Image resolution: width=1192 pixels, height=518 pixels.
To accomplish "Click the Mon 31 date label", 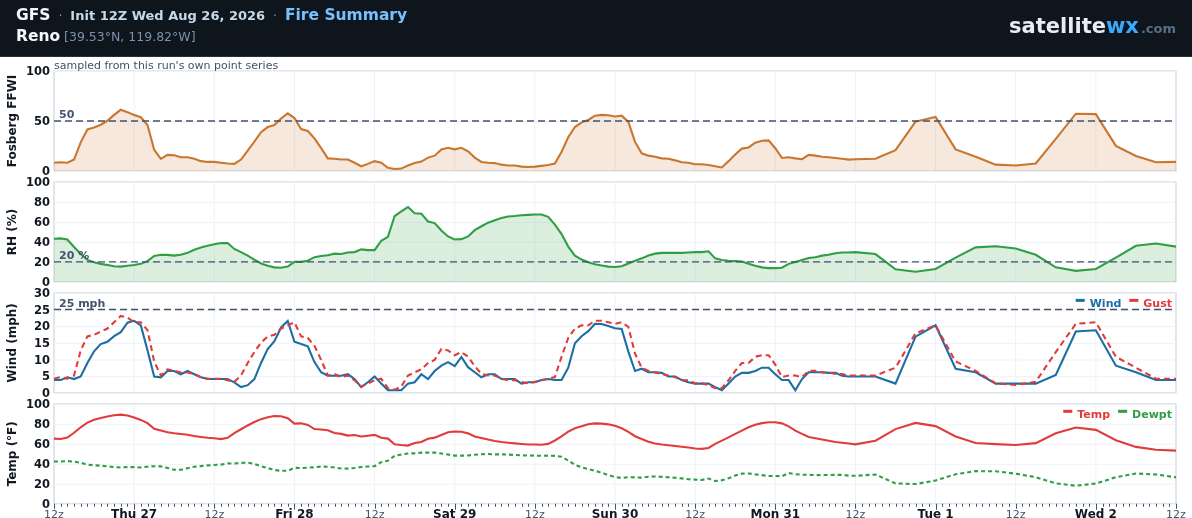I will pyautogui.click(x=775, y=513).
